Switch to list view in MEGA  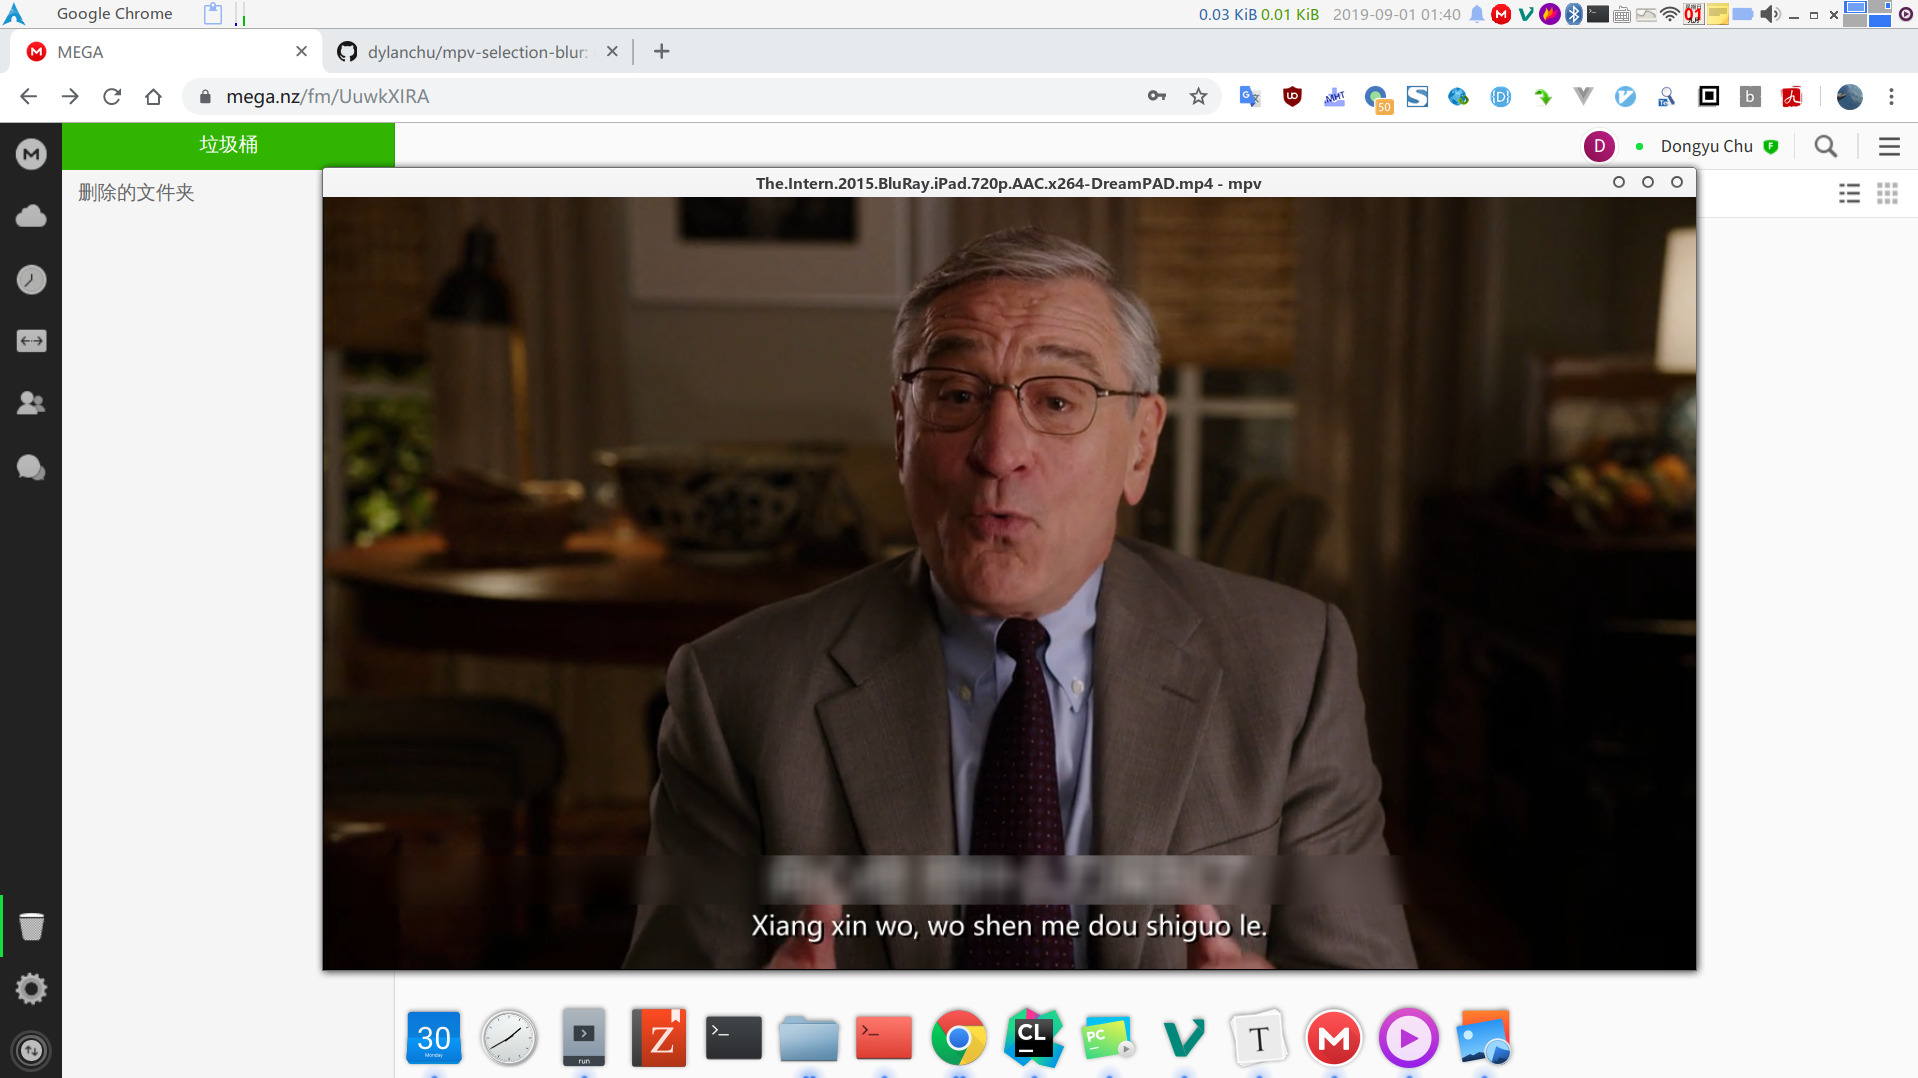tap(1849, 193)
